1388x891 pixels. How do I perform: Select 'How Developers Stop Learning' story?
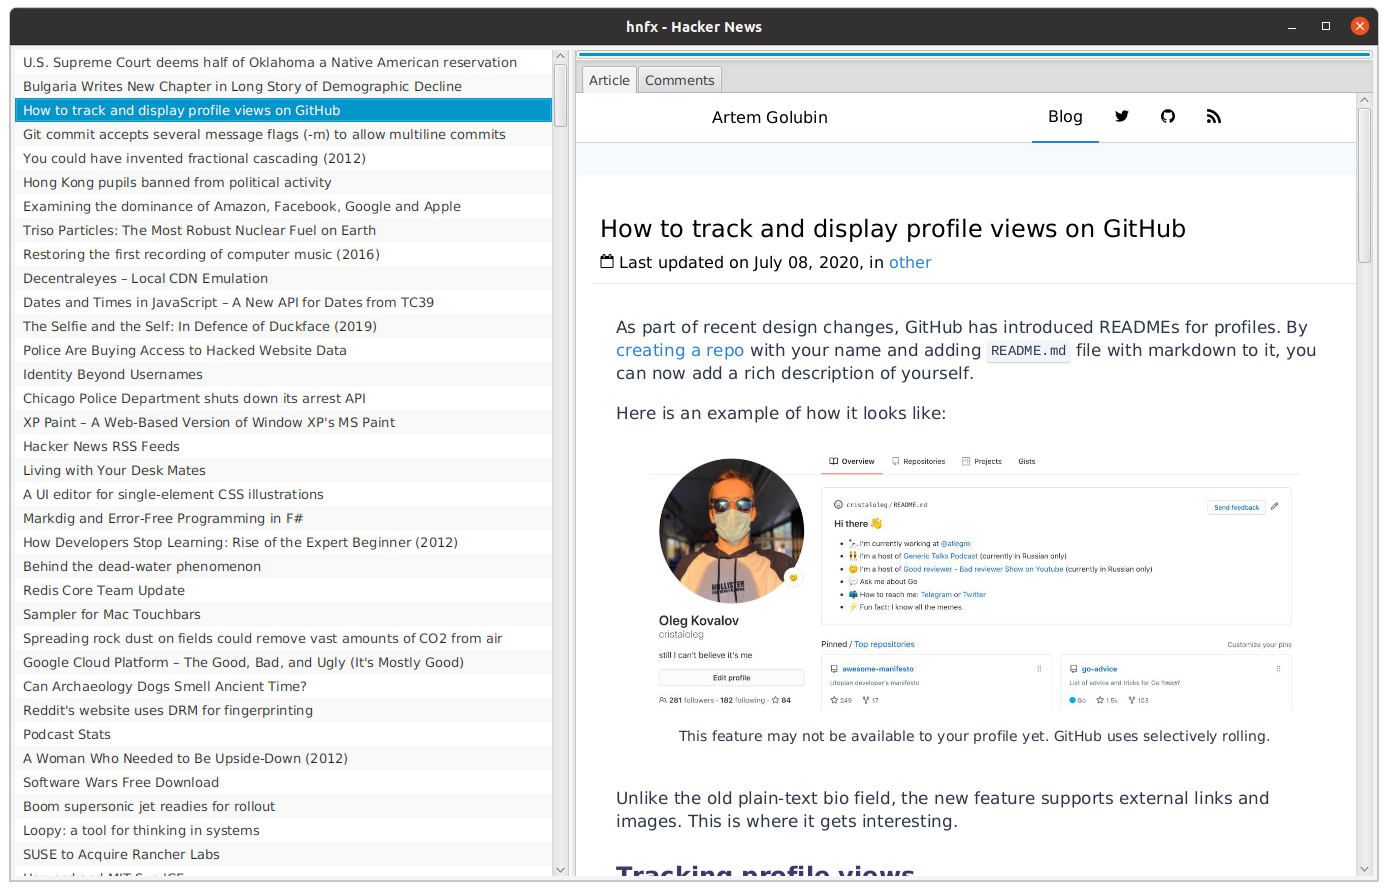pyautogui.click(x=283, y=542)
